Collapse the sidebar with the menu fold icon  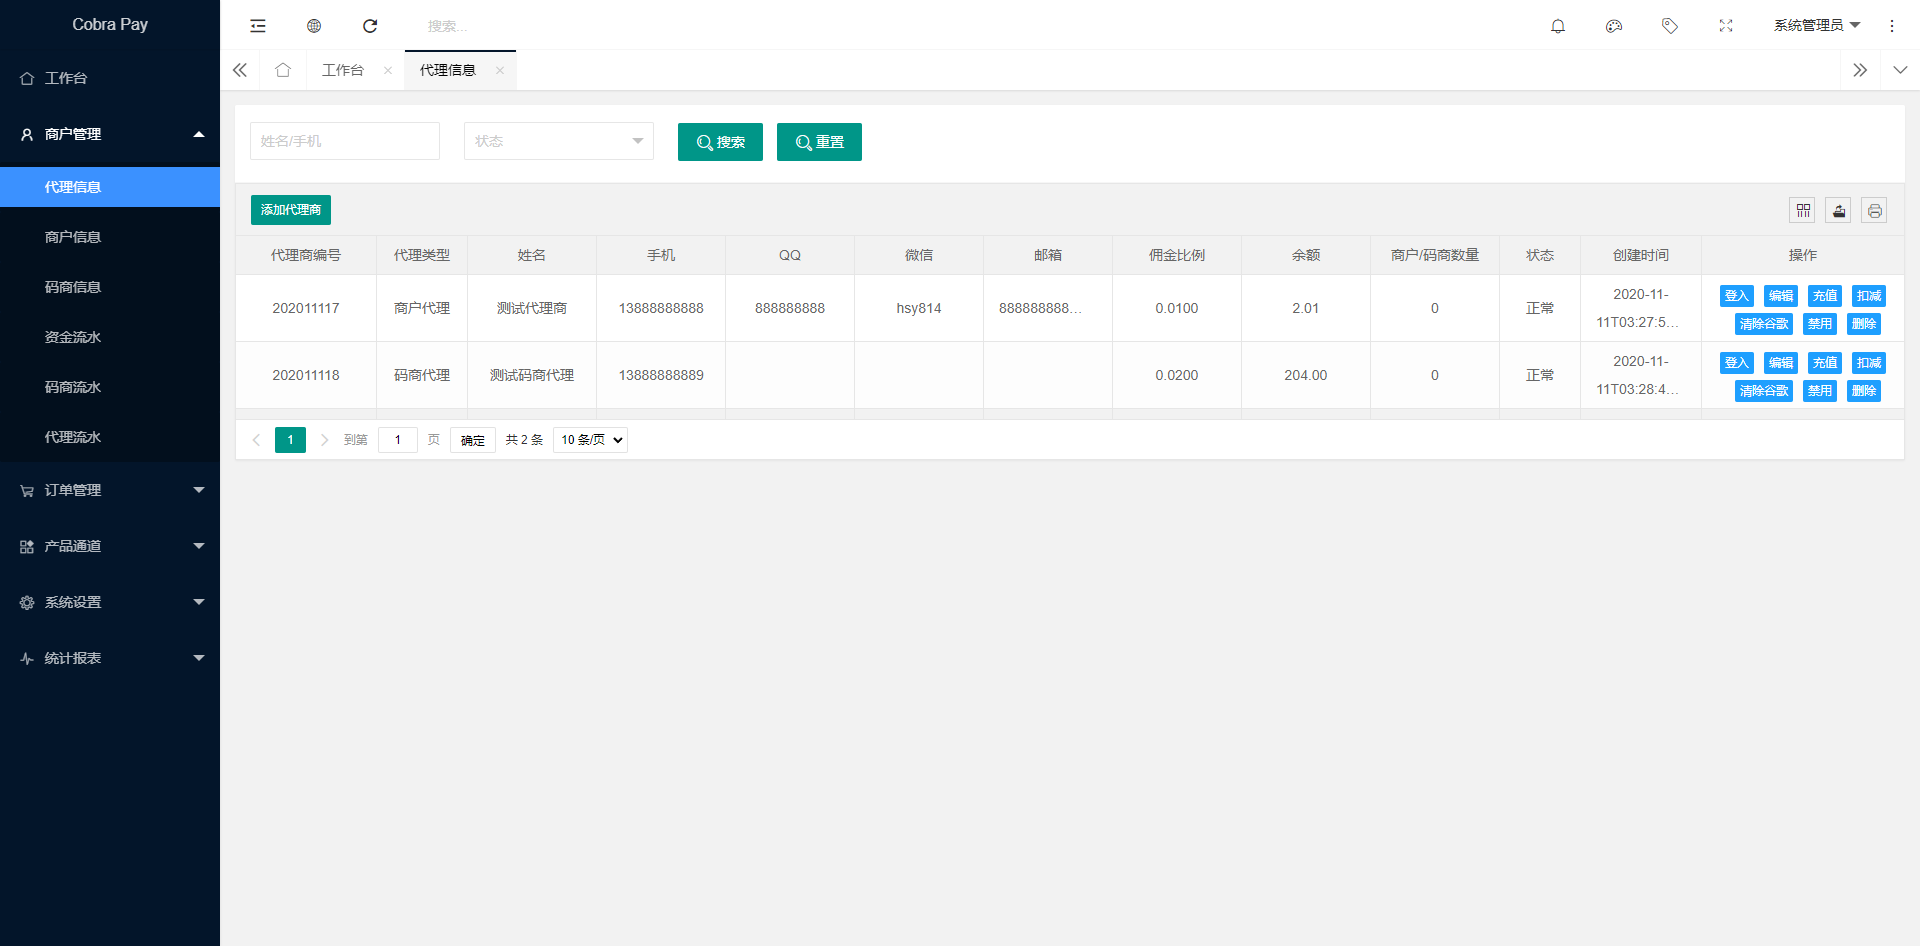click(x=258, y=26)
